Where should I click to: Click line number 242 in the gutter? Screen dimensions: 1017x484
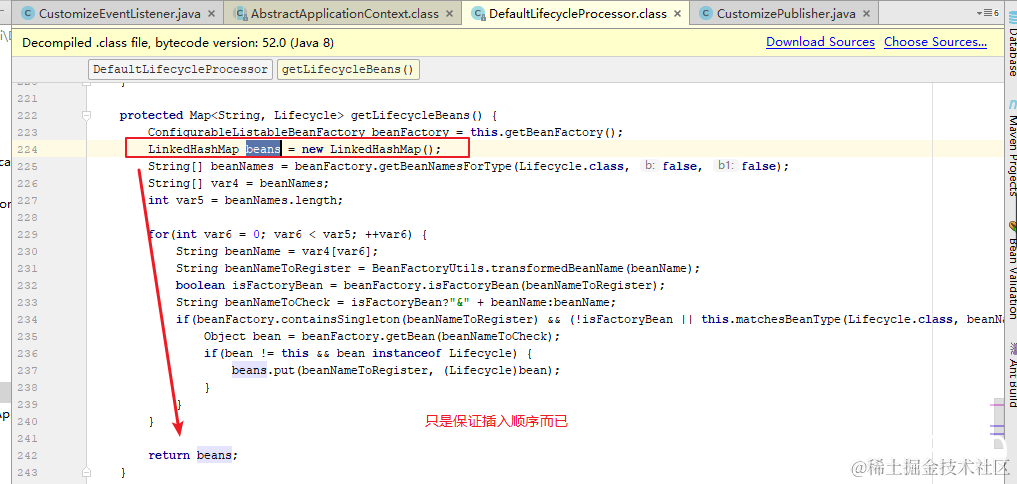coord(27,455)
